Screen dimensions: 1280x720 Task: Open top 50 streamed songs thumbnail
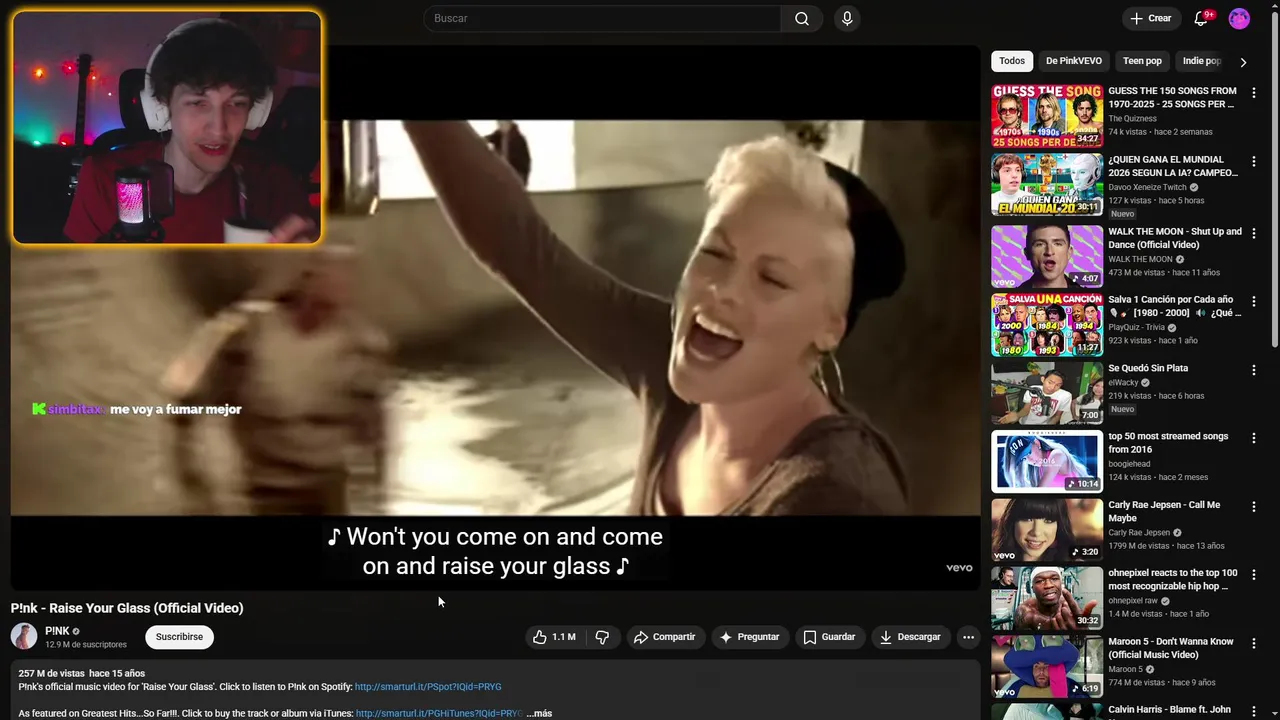(x=1047, y=461)
